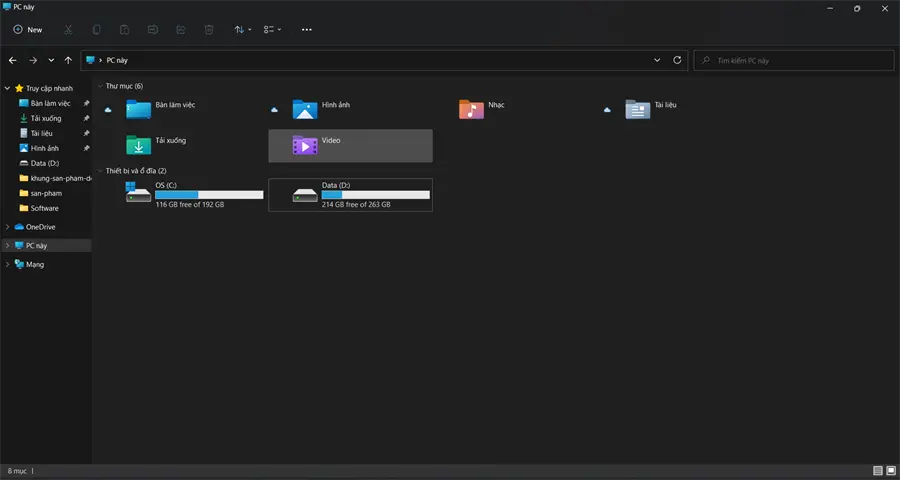The width and height of the screenshot is (900, 480).
Task: Select san-pham folder in sidebar
Action: click(x=46, y=193)
